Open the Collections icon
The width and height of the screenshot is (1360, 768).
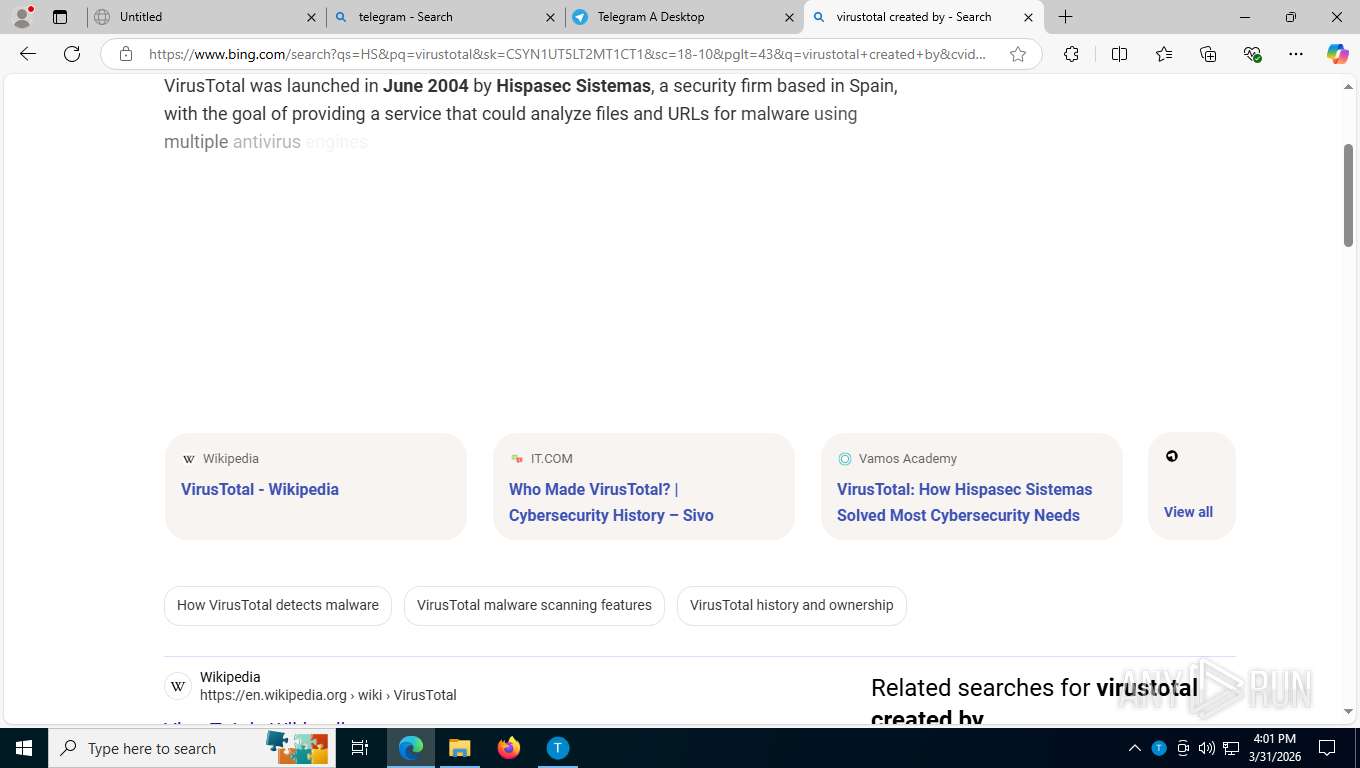point(1208,54)
